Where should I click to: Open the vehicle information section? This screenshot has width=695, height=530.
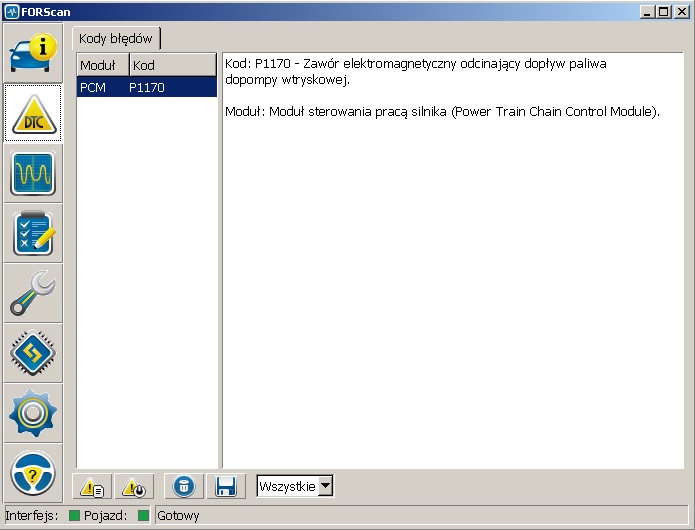(x=33, y=53)
